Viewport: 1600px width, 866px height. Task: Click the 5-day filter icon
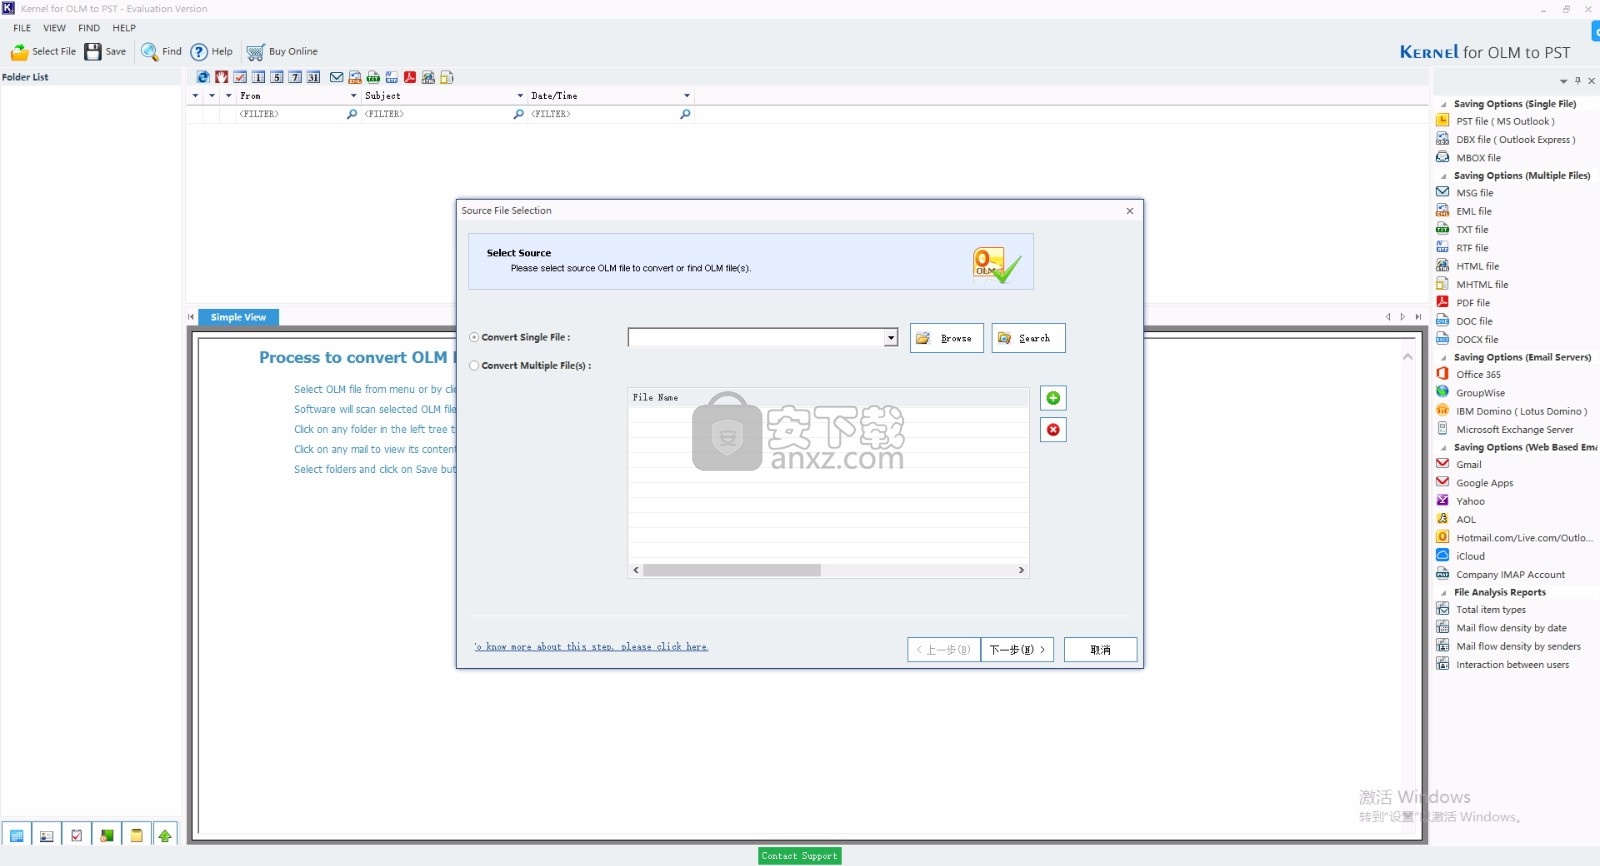point(277,77)
